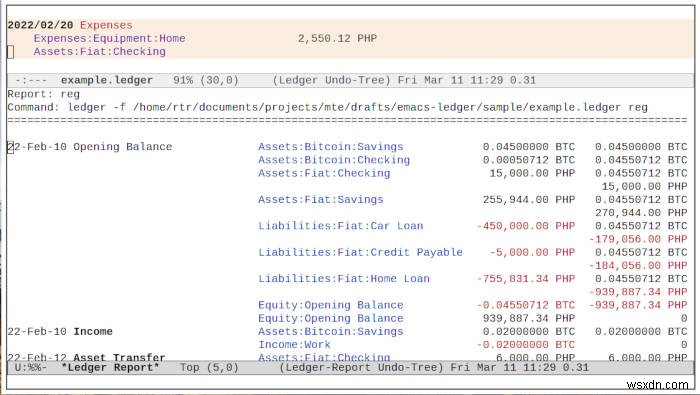Click the -450,000.00 PHP amount

[x=525, y=226]
